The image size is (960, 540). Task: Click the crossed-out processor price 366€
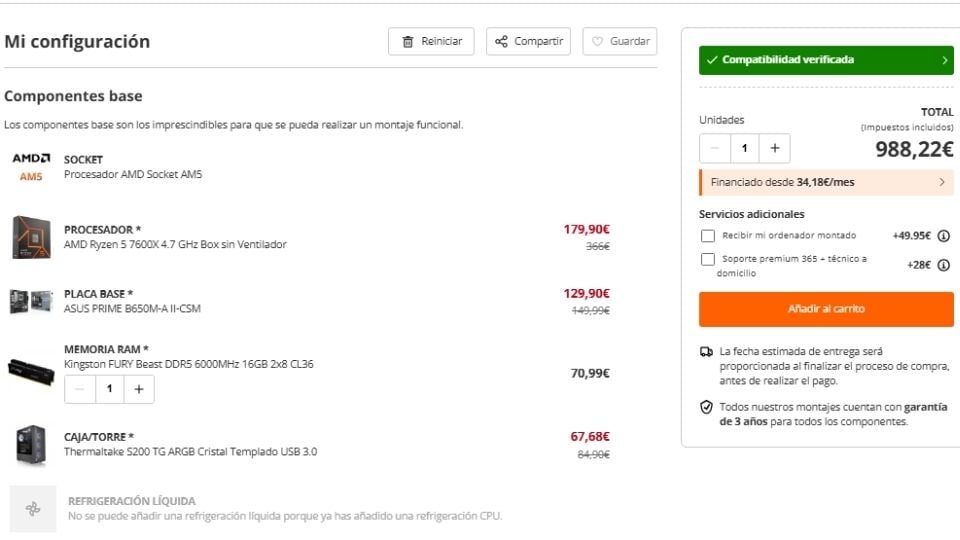598,246
